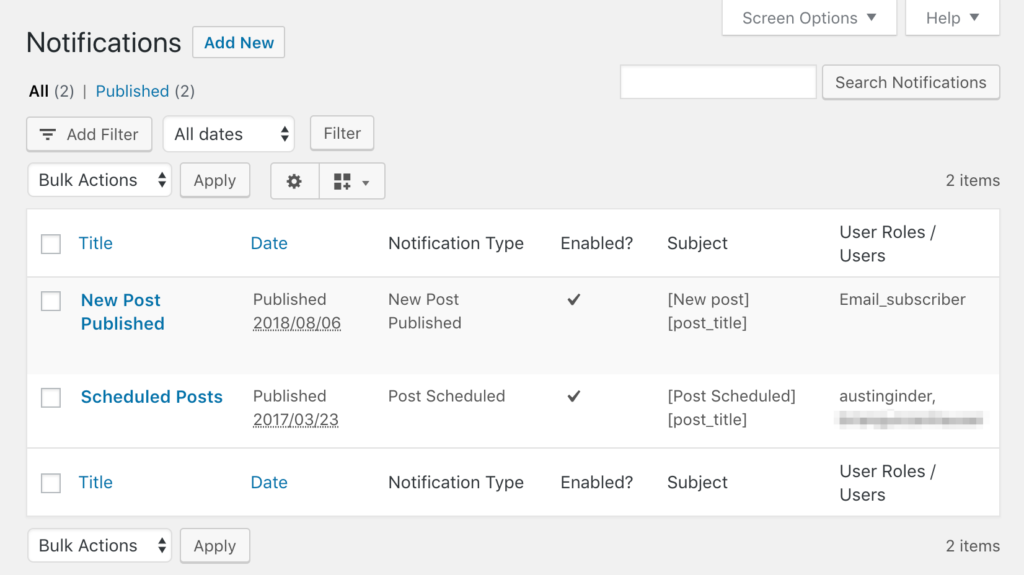This screenshot has width=1024, height=575.
Task: Click the gear settings icon button
Action: [294, 181]
